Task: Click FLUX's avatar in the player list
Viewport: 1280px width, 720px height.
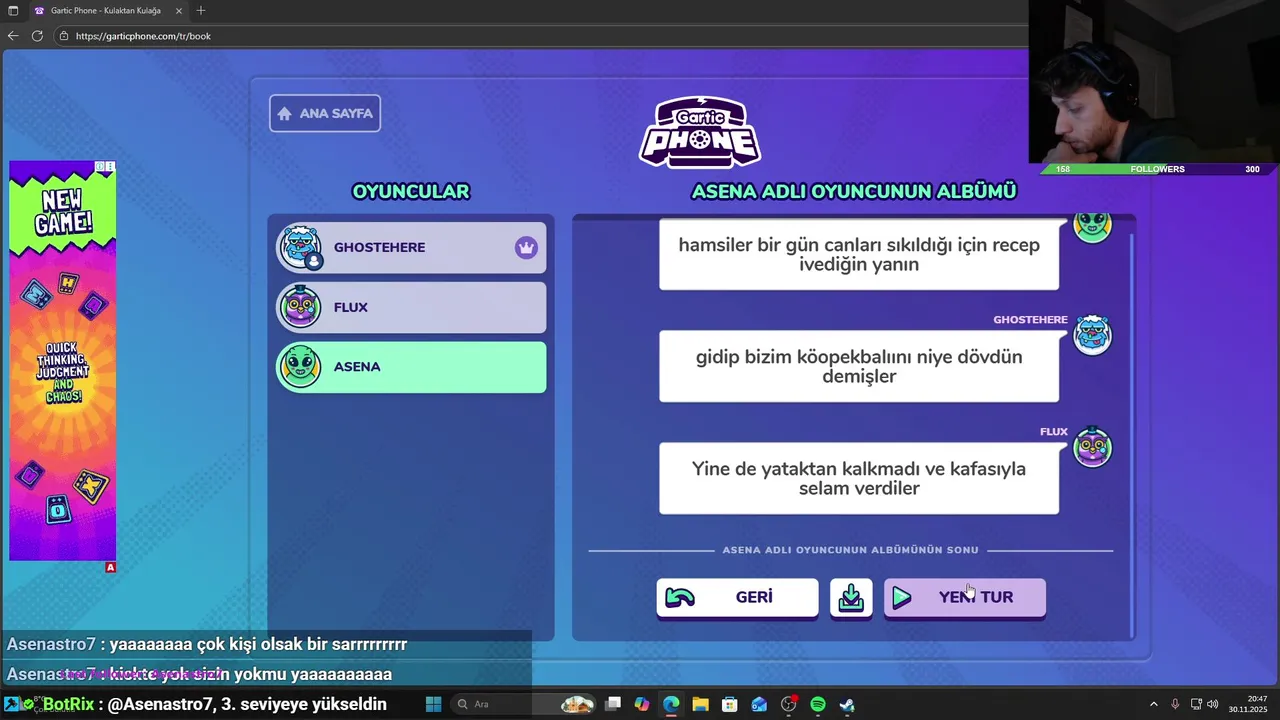Action: (301, 306)
